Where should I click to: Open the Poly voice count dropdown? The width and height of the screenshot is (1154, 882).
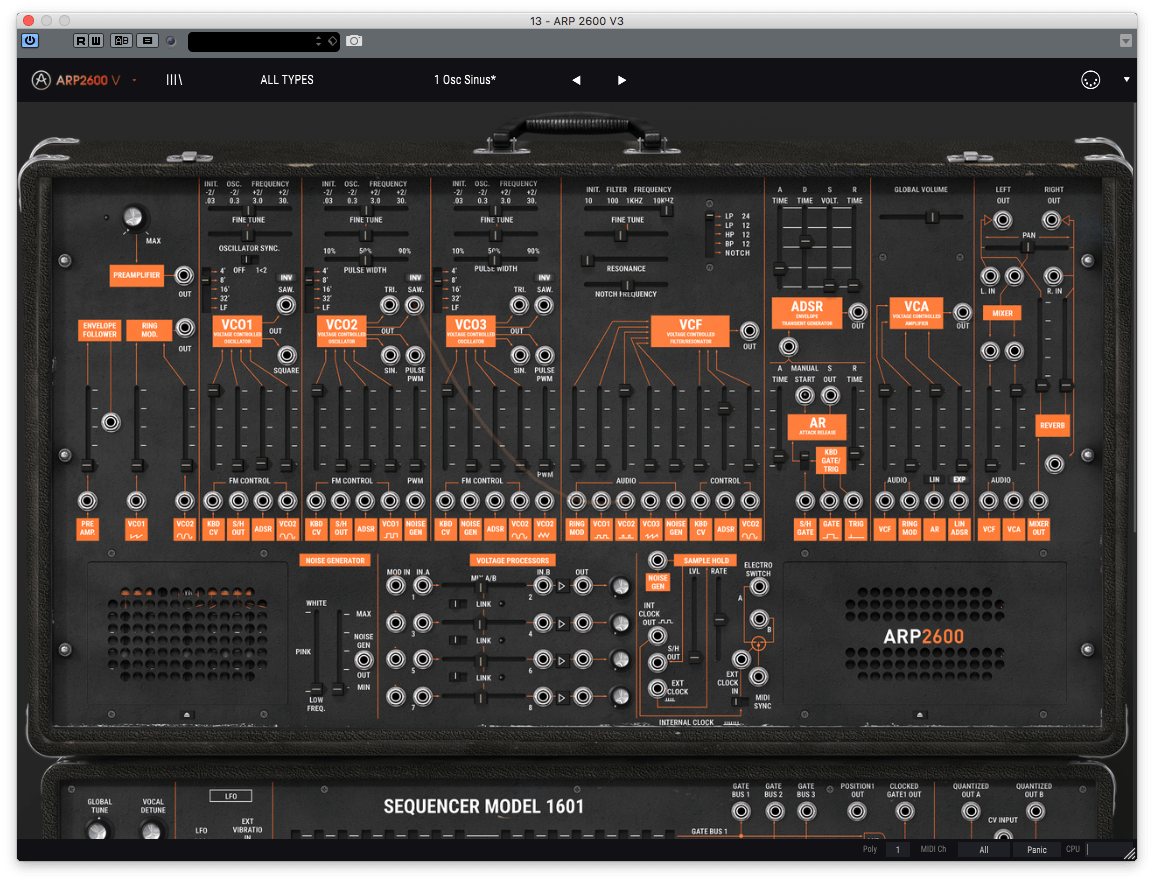point(897,850)
